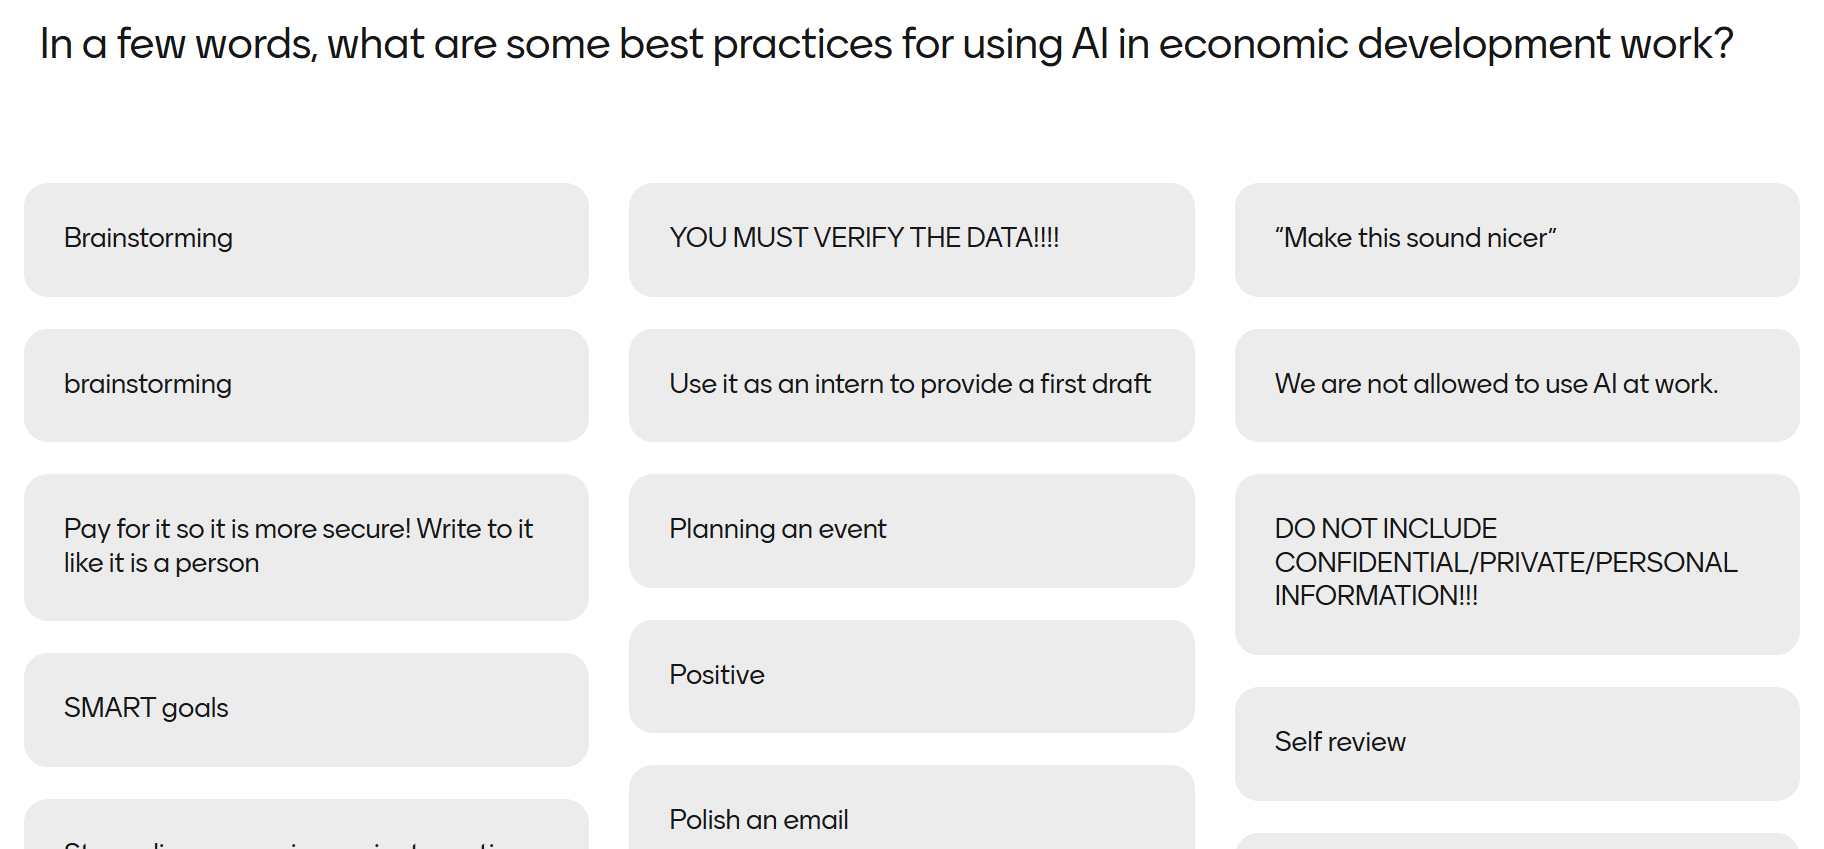Click the word "AI" in the question heading
This screenshot has height=849, width=1824.
[x=1089, y=45]
